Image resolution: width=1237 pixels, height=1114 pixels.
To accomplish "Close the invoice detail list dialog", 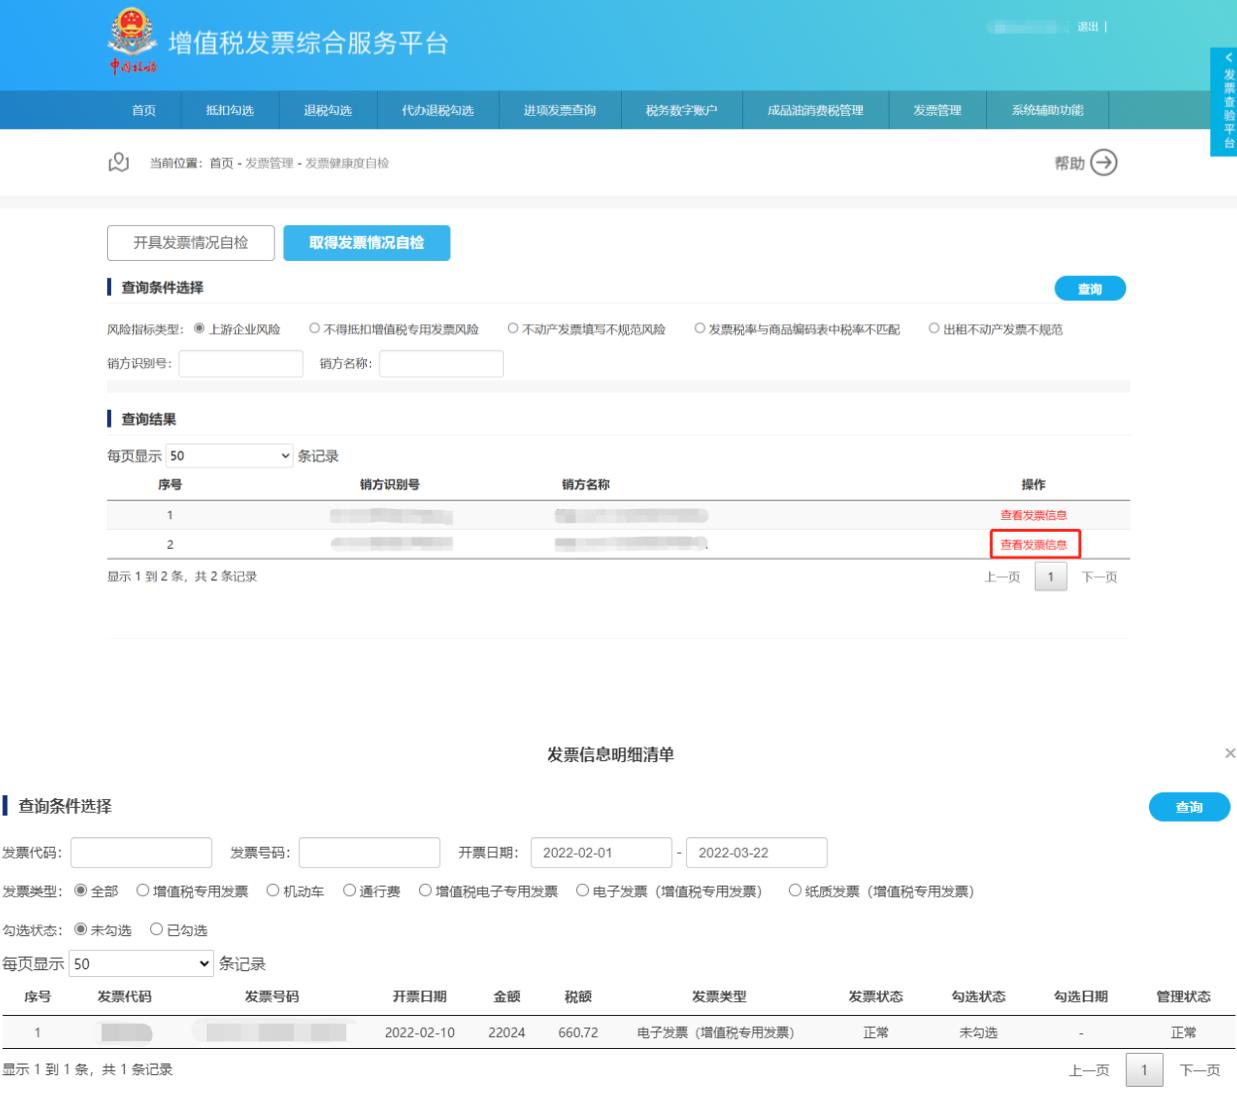I will tap(1229, 753).
